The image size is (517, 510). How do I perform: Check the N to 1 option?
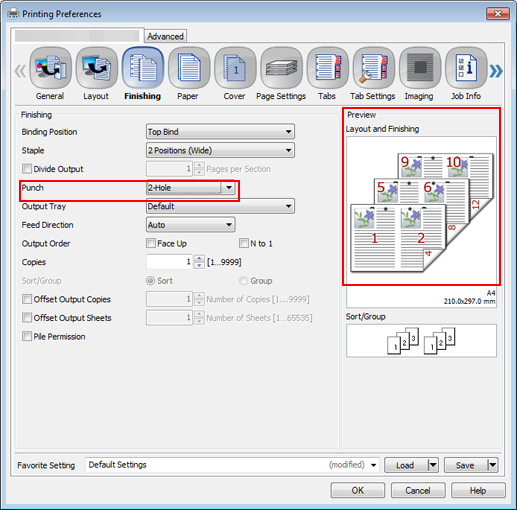click(x=244, y=243)
